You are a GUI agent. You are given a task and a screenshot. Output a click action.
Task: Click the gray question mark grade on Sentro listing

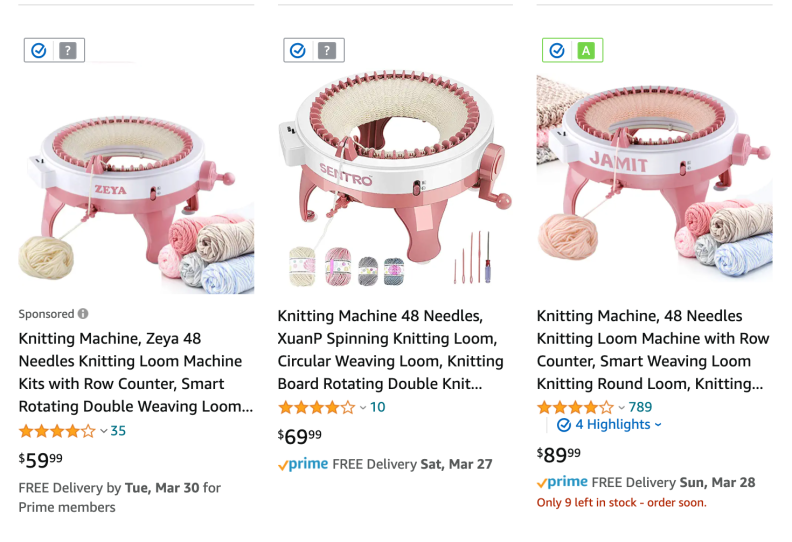(327, 51)
